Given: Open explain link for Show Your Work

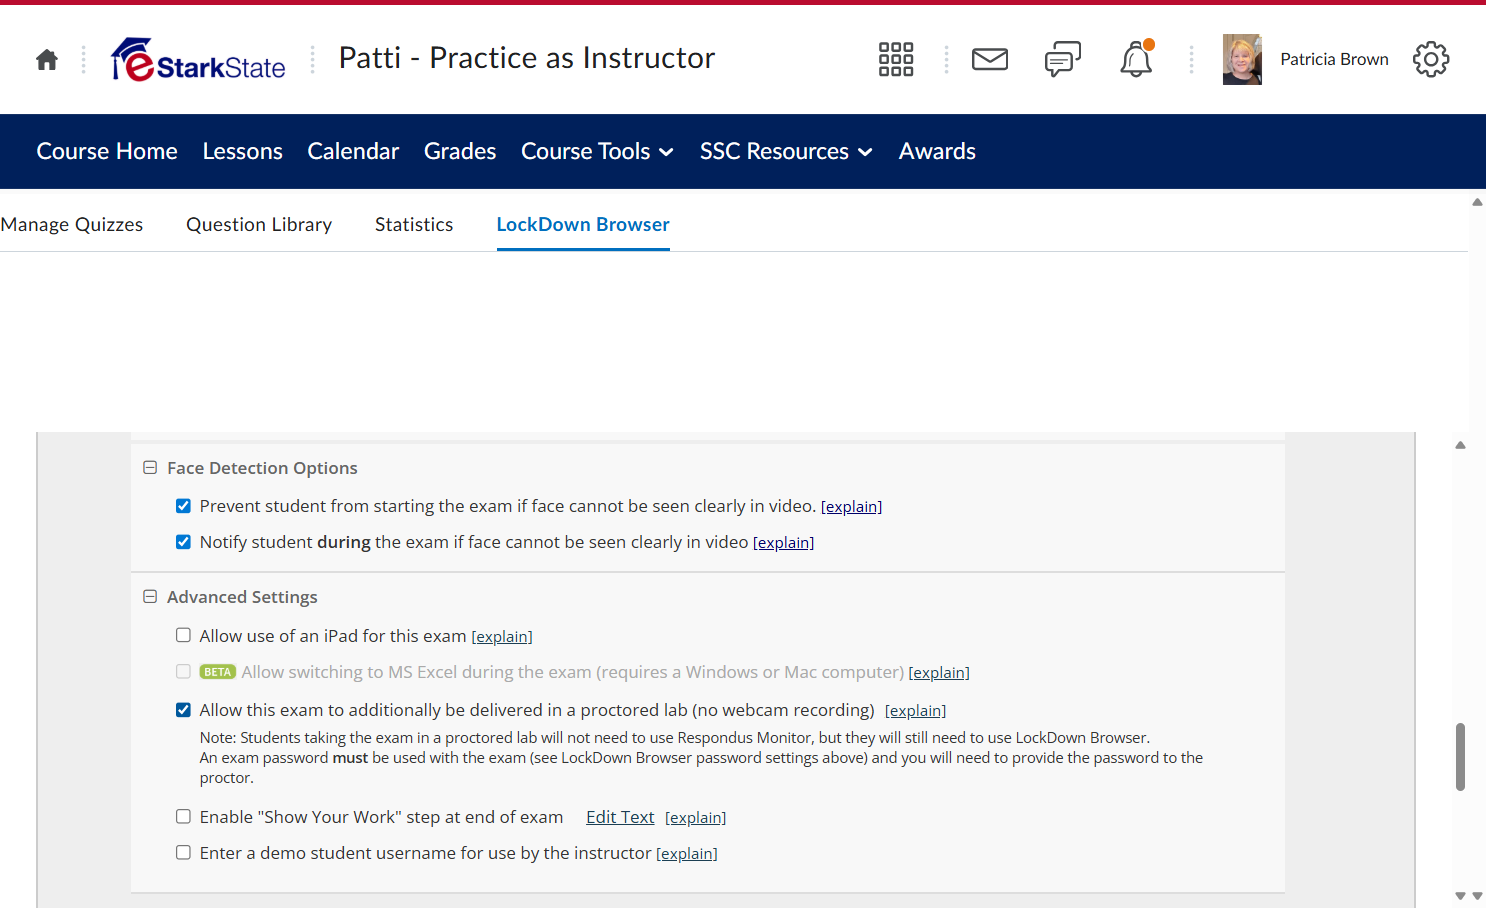Looking at the screenshot, I should coord(695,818).
